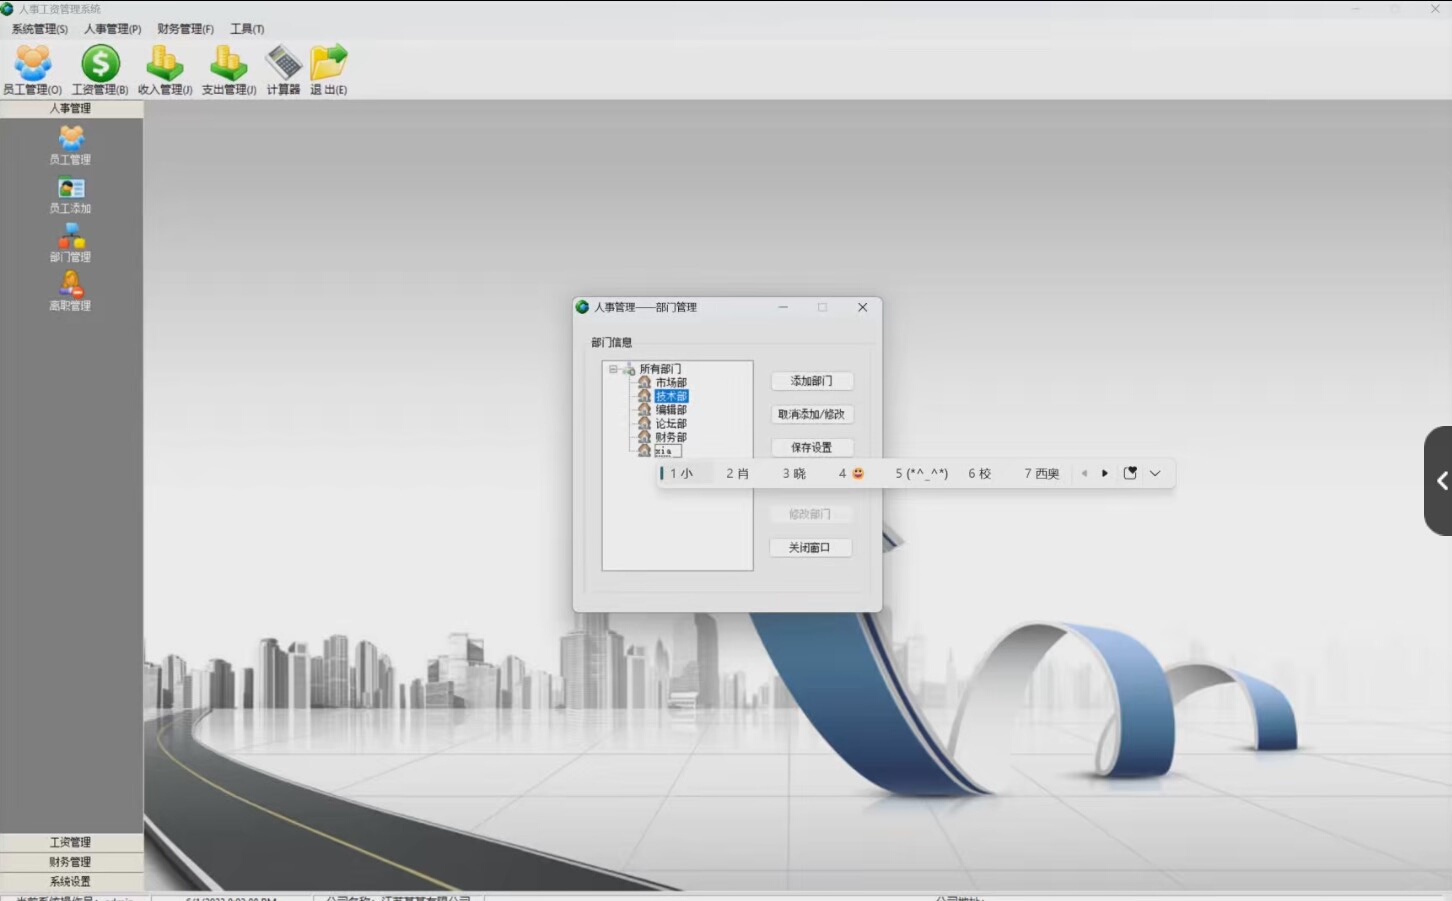Collapse the 所有部门 tree node

click(x=613, y=369)
